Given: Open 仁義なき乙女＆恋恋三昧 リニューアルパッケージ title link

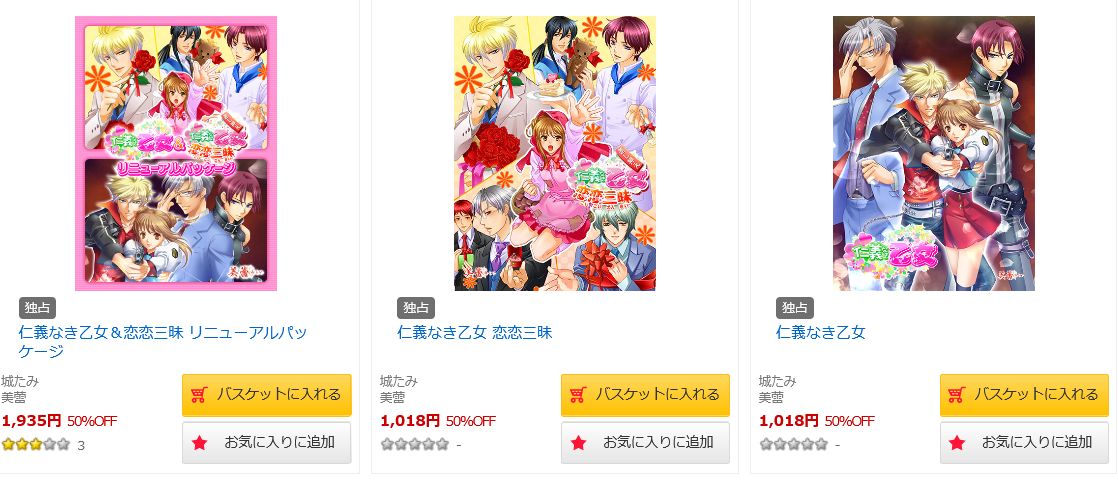Looking at the screenshot, I should (163, 342).
